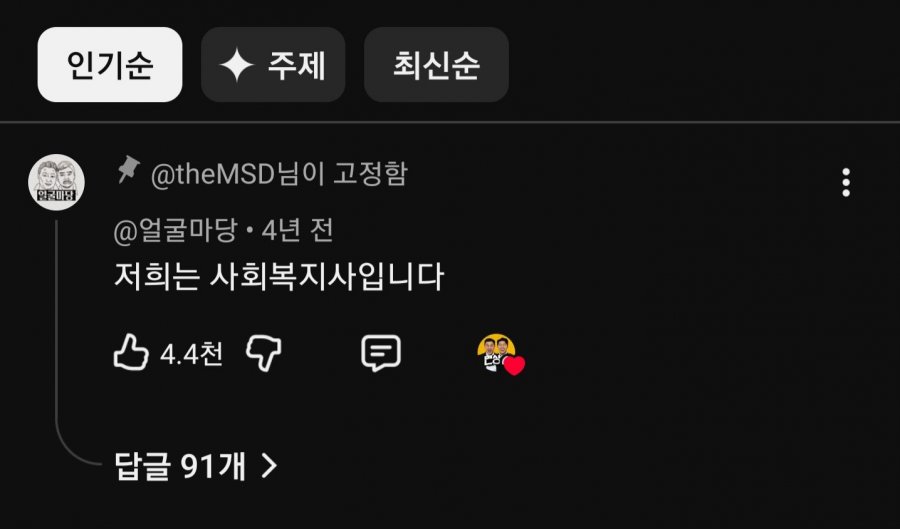Image resolution: width=900 pixels, height=529 pixels.
Task: Click the '4년 전' timestamp
Action: [297, 231]
